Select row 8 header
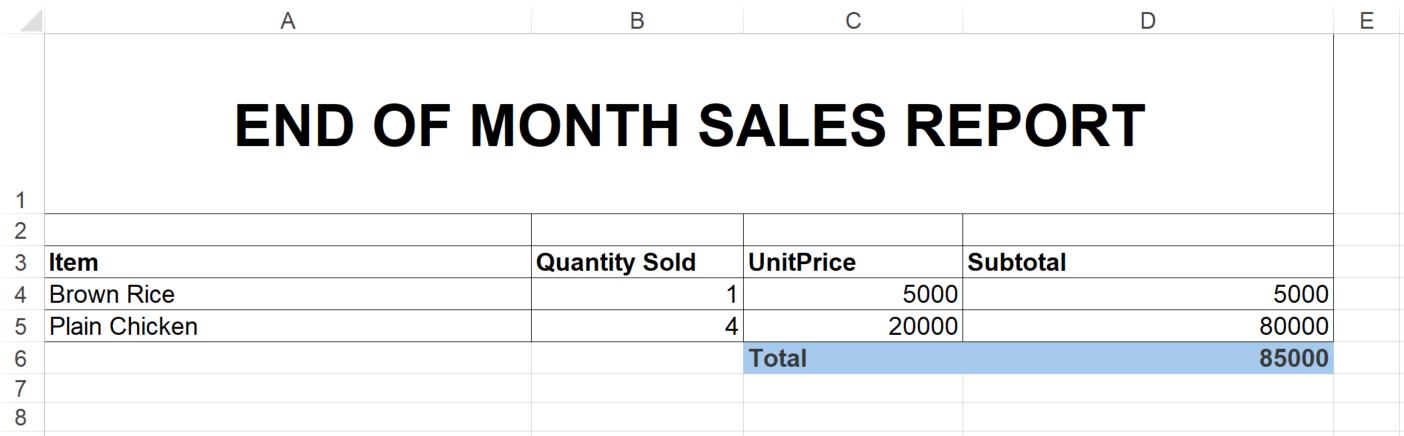The height and width of the screenshot is (436, 1404). 22,417
